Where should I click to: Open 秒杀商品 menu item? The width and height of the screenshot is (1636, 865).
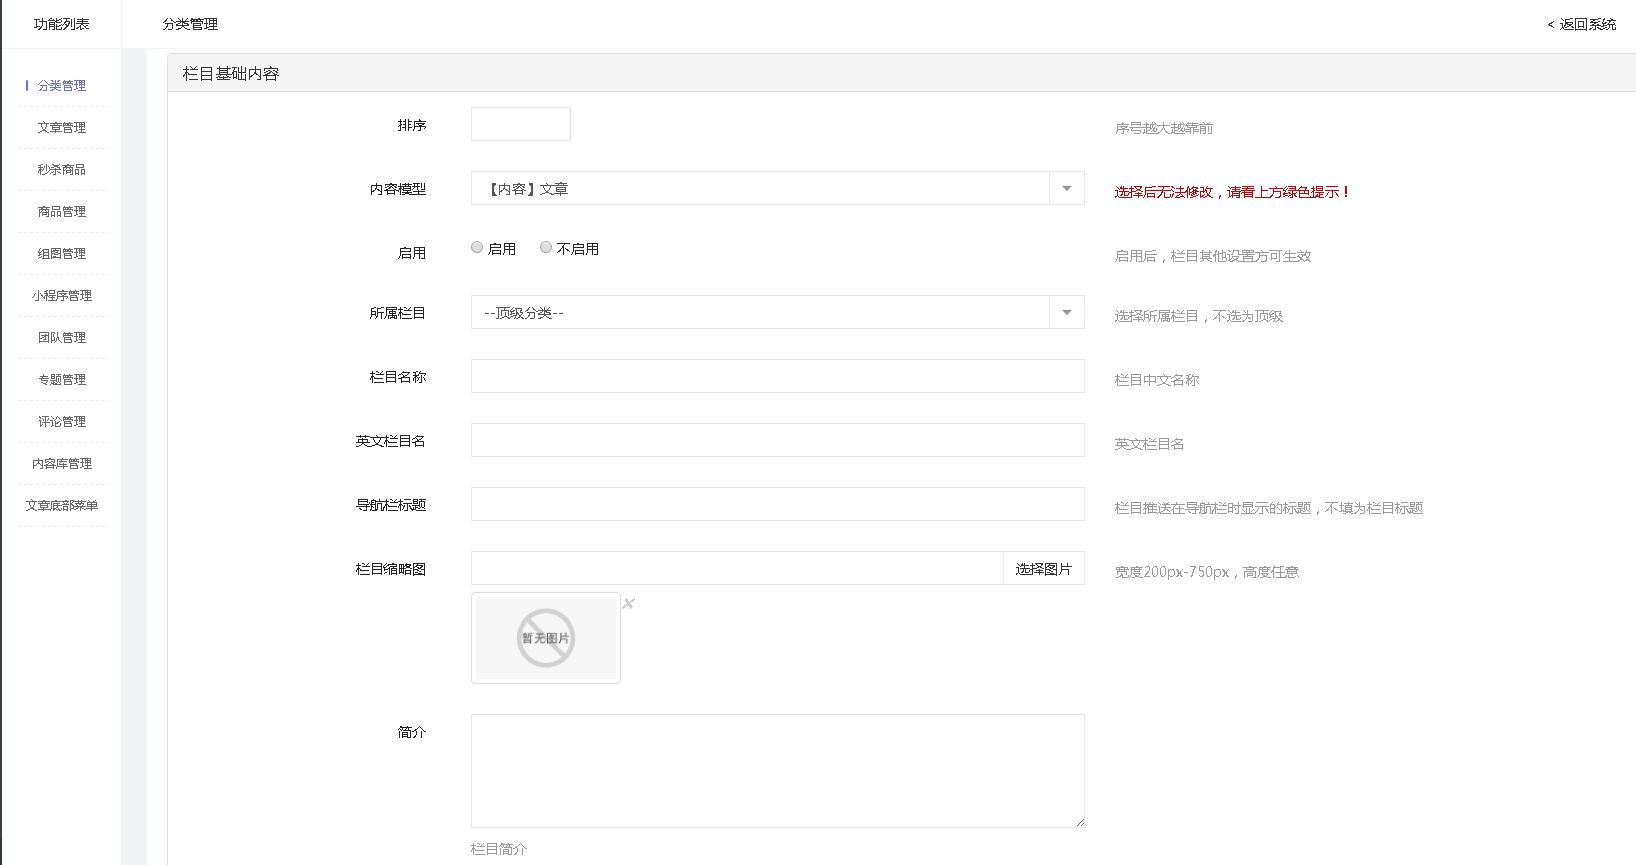(x=62, y=170)
